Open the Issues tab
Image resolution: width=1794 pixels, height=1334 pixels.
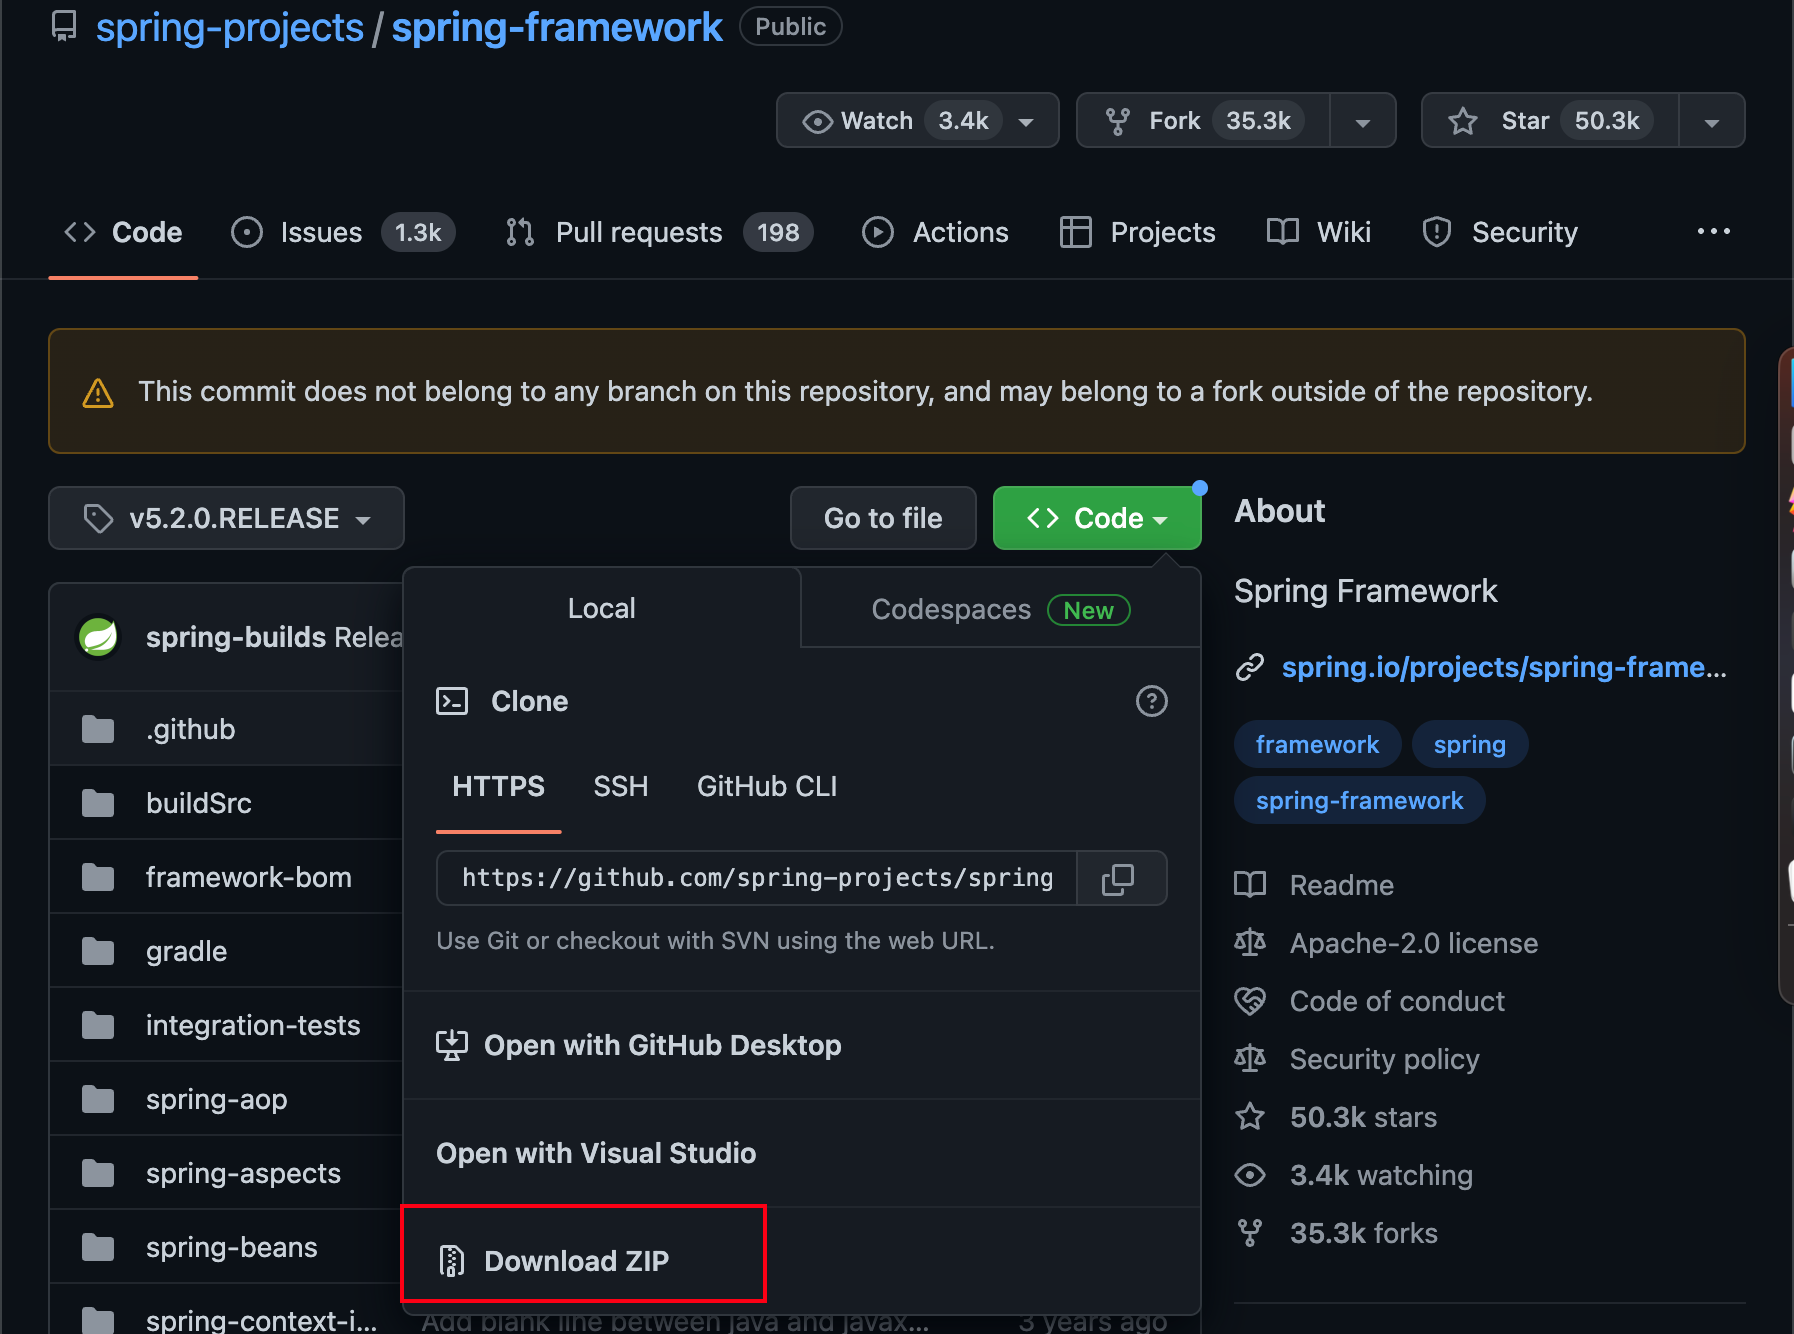click(342, 232)
